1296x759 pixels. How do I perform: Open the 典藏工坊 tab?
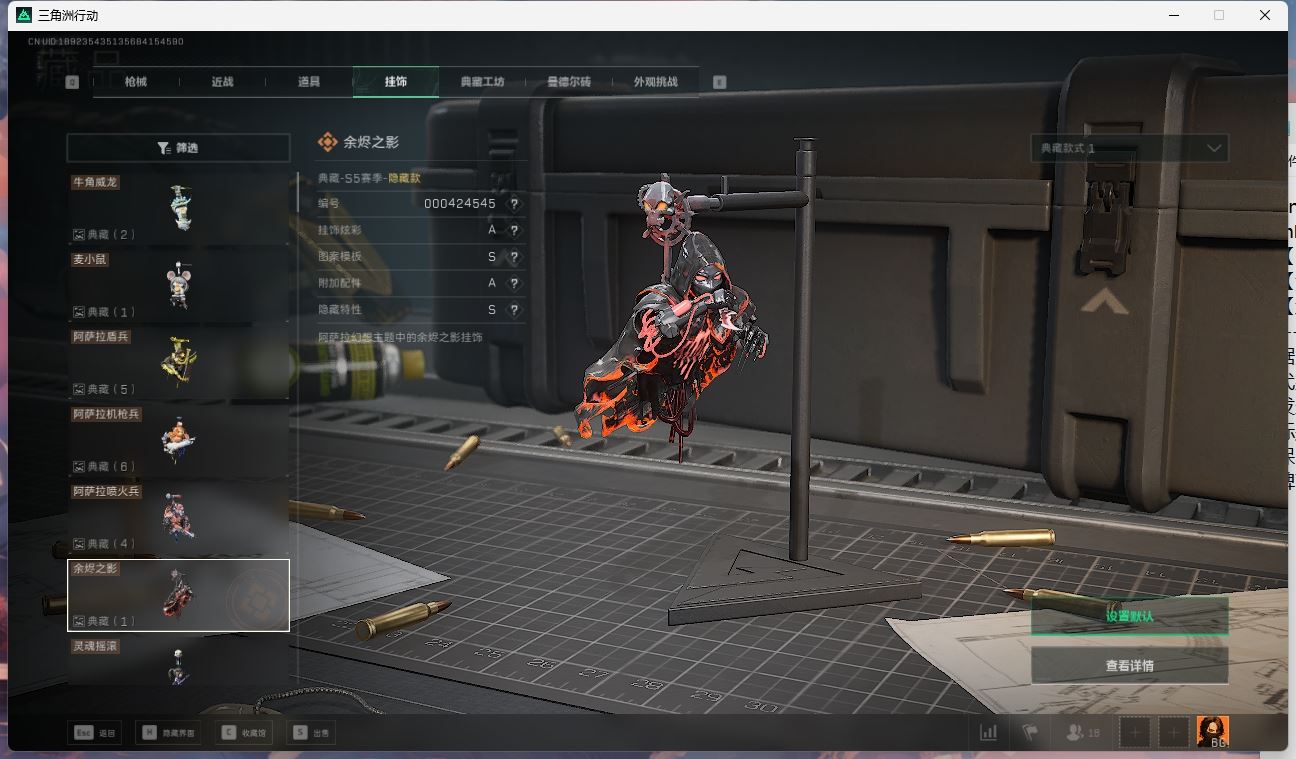click(x=482, y=82)
